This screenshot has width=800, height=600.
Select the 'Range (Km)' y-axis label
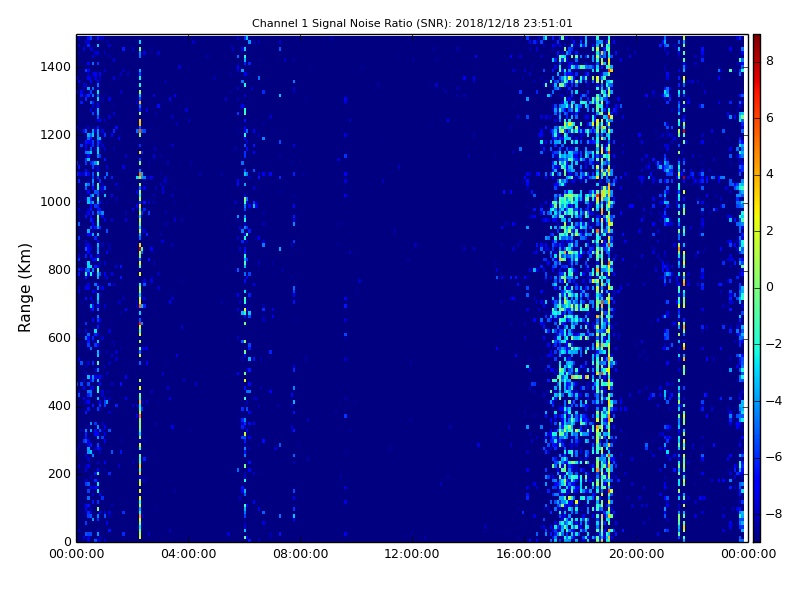point(24,288)
